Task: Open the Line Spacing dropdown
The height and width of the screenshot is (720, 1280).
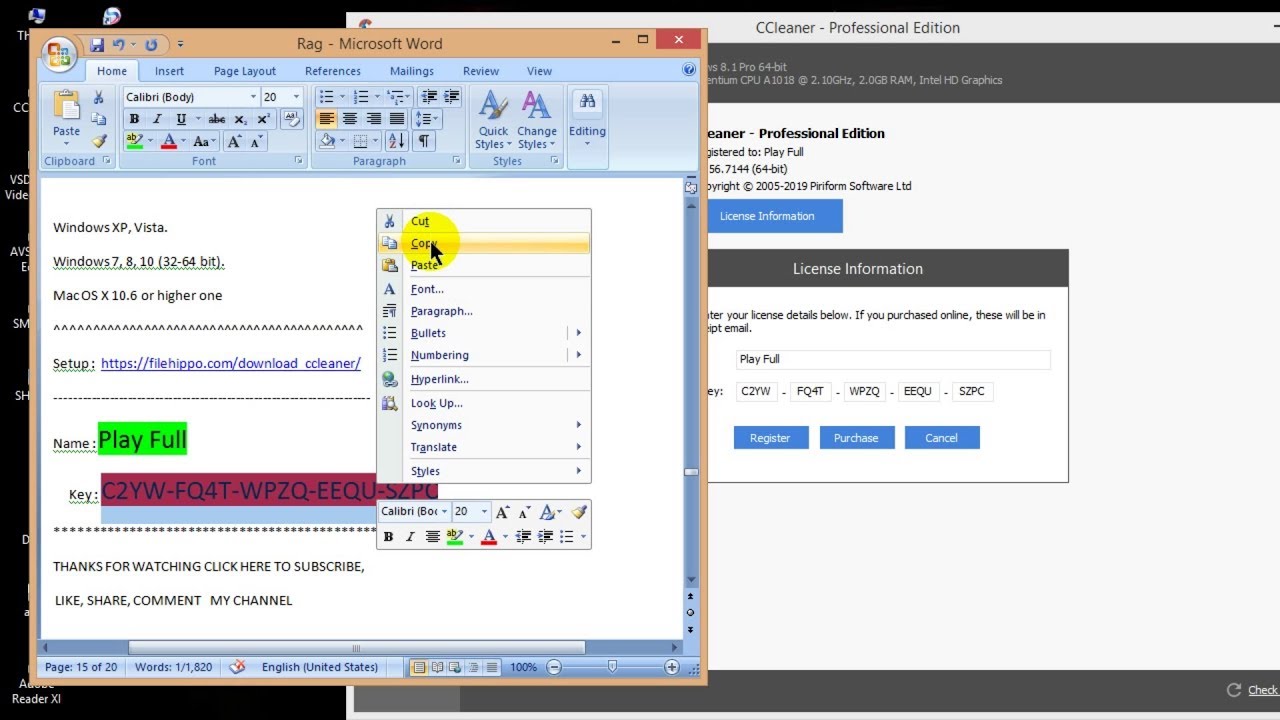Action: tap(428, 119)
